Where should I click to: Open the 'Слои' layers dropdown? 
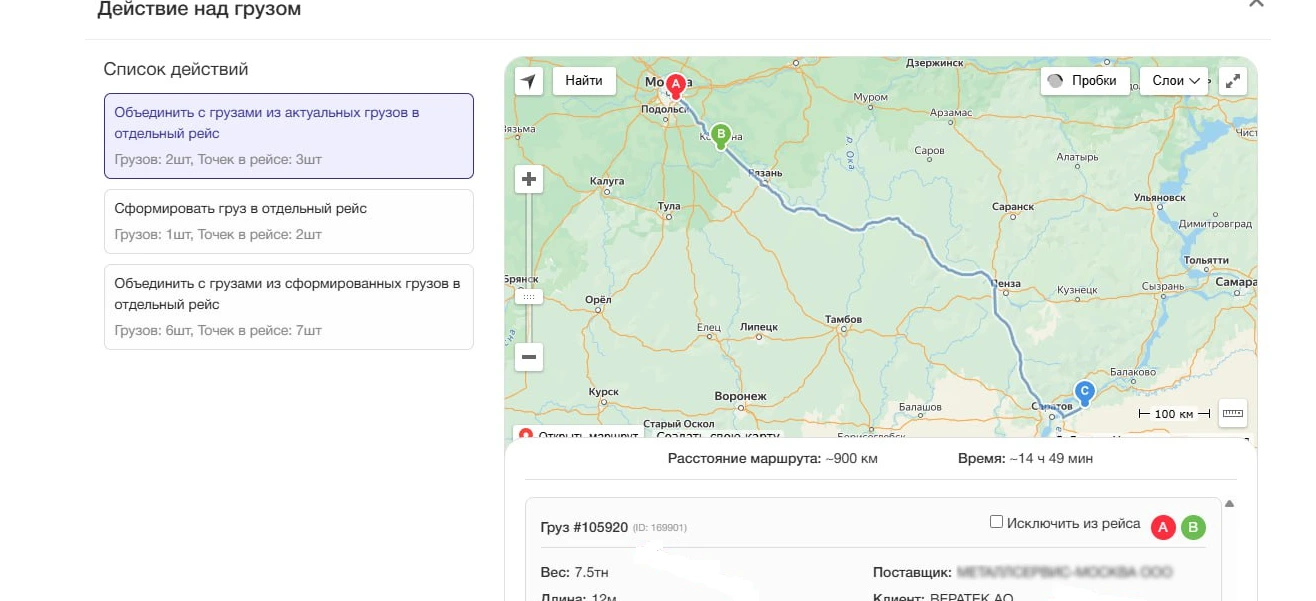1174,81
